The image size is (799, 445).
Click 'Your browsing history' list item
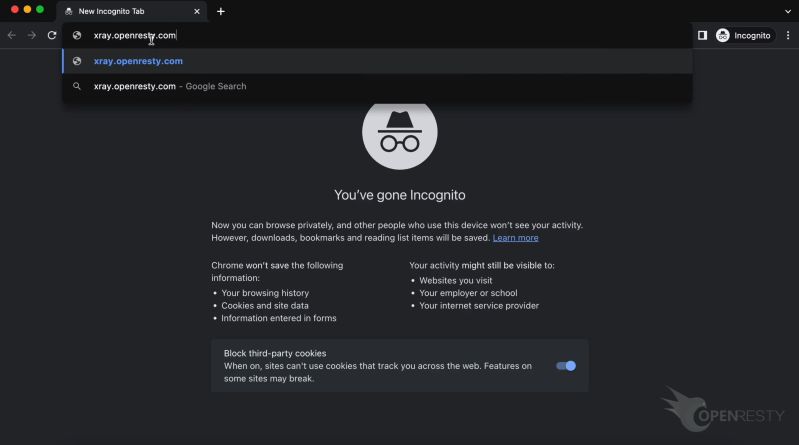(265, 293)
